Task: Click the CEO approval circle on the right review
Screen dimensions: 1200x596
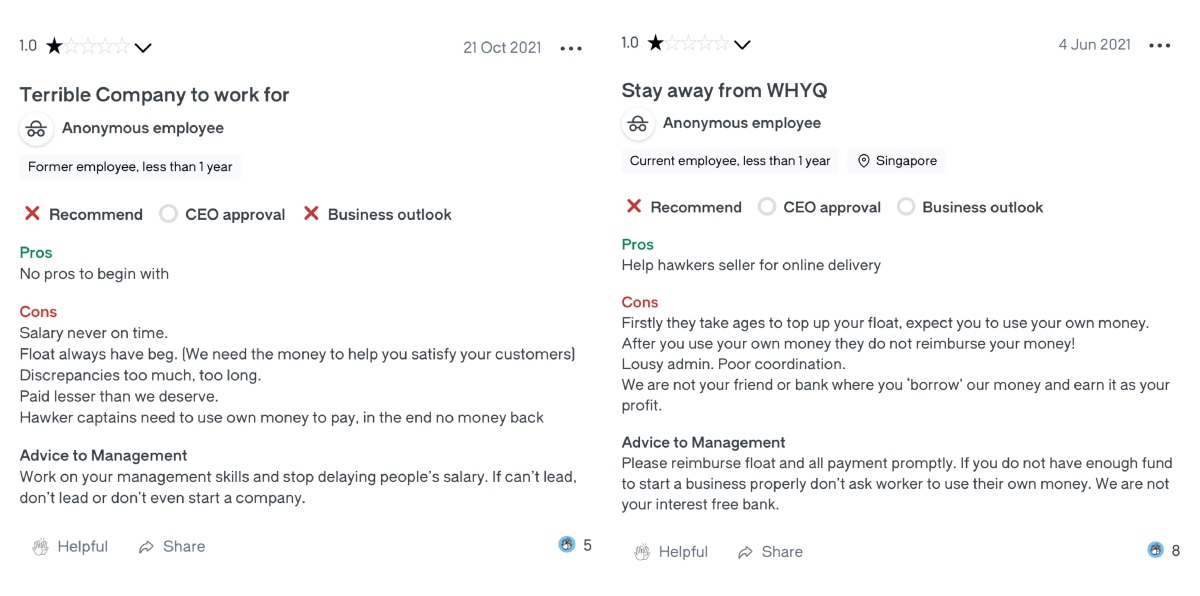Action: click(767, 207)
